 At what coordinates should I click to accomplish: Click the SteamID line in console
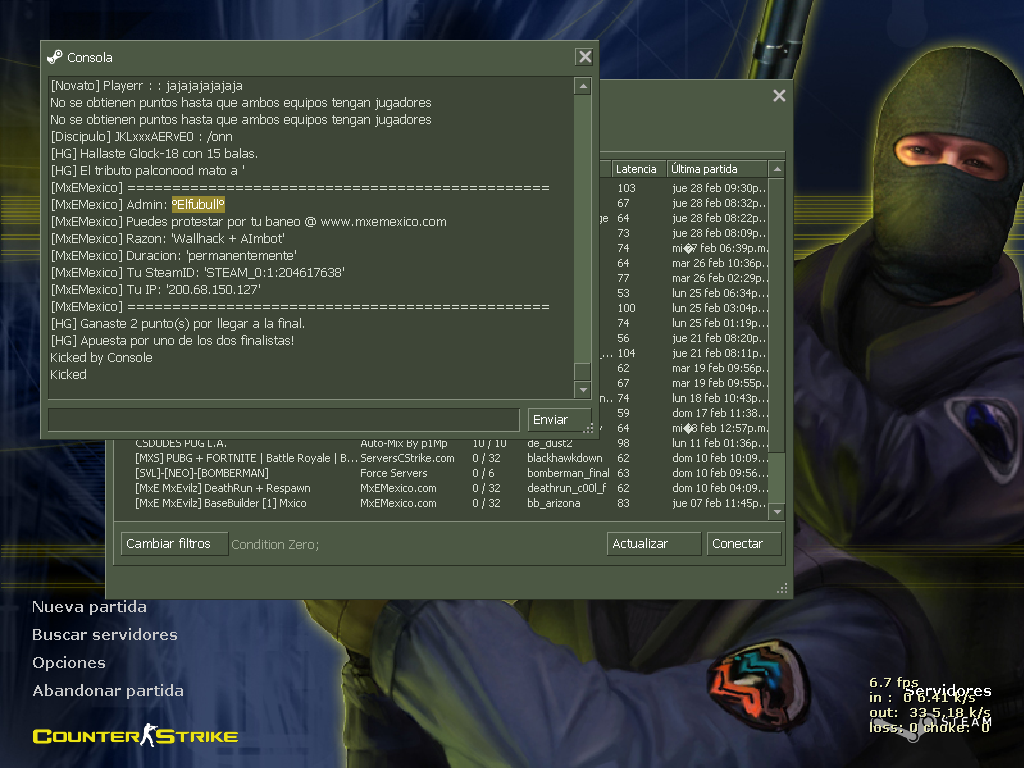click(197, 272)
